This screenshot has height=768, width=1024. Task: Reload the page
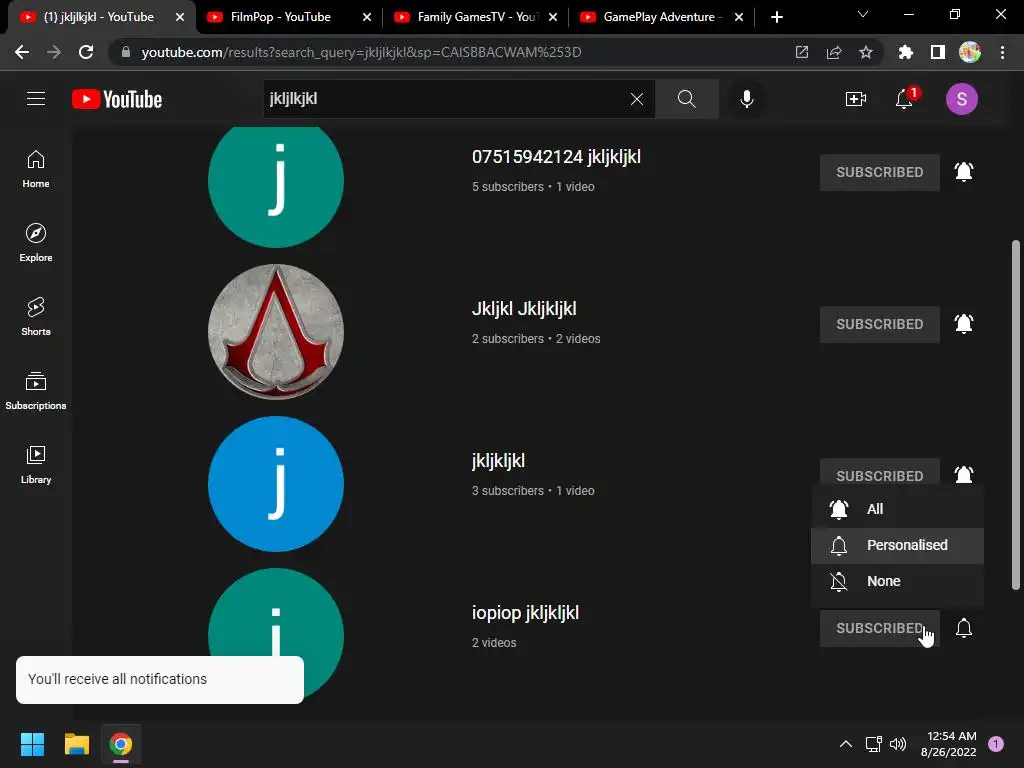[86, 52]
